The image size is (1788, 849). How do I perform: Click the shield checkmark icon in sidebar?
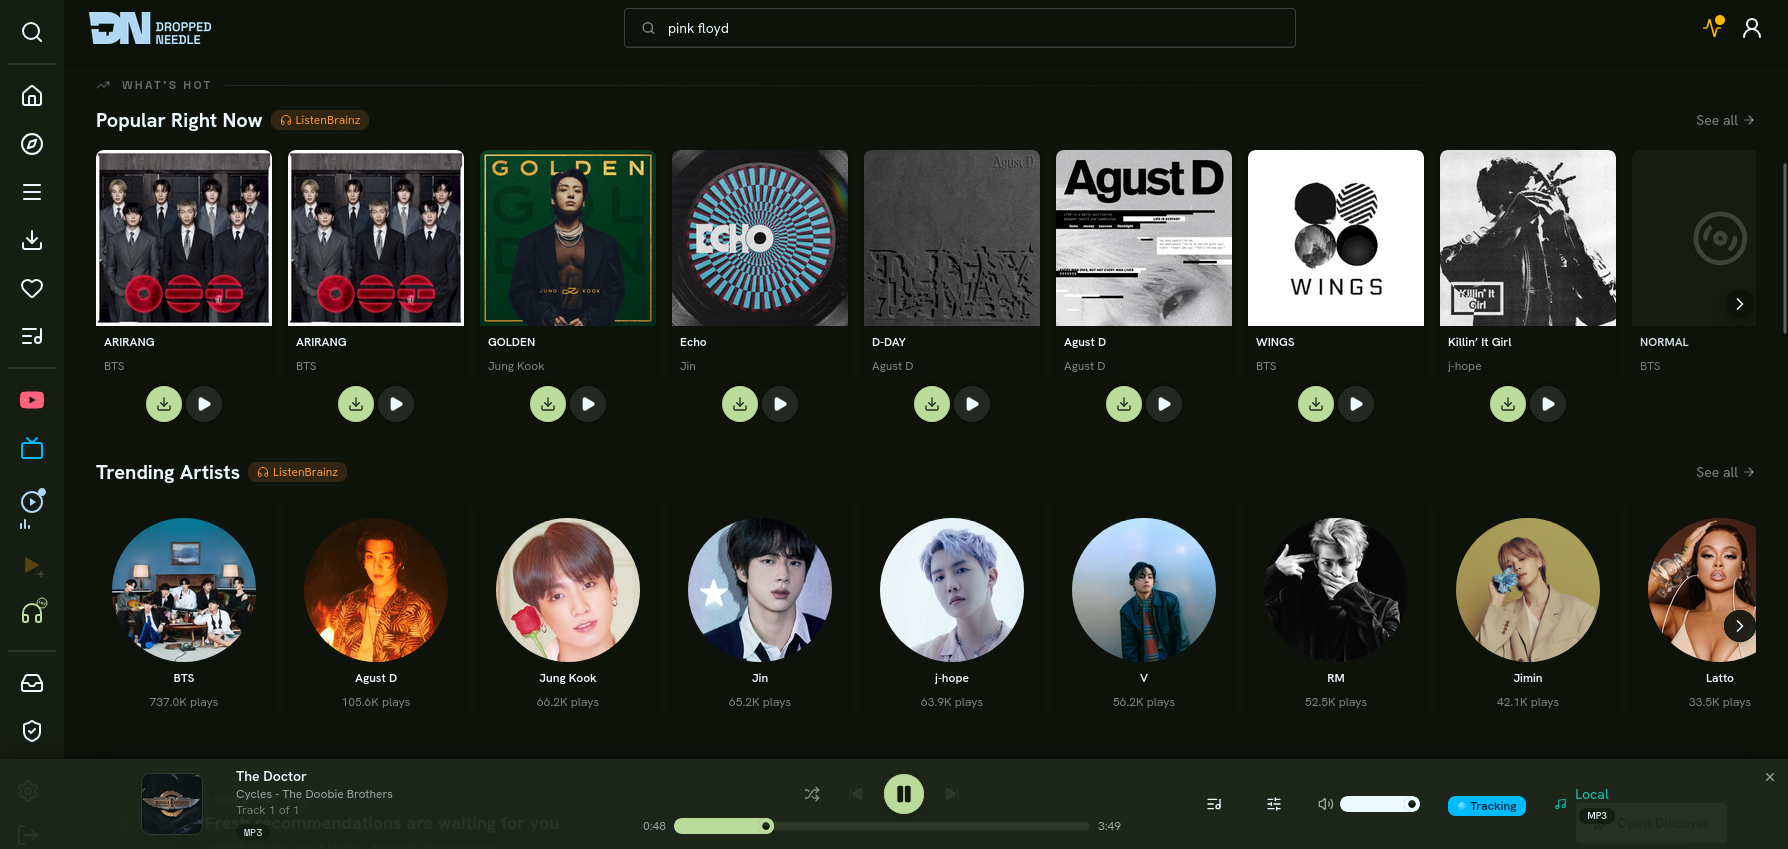click(x=32, y=731)
